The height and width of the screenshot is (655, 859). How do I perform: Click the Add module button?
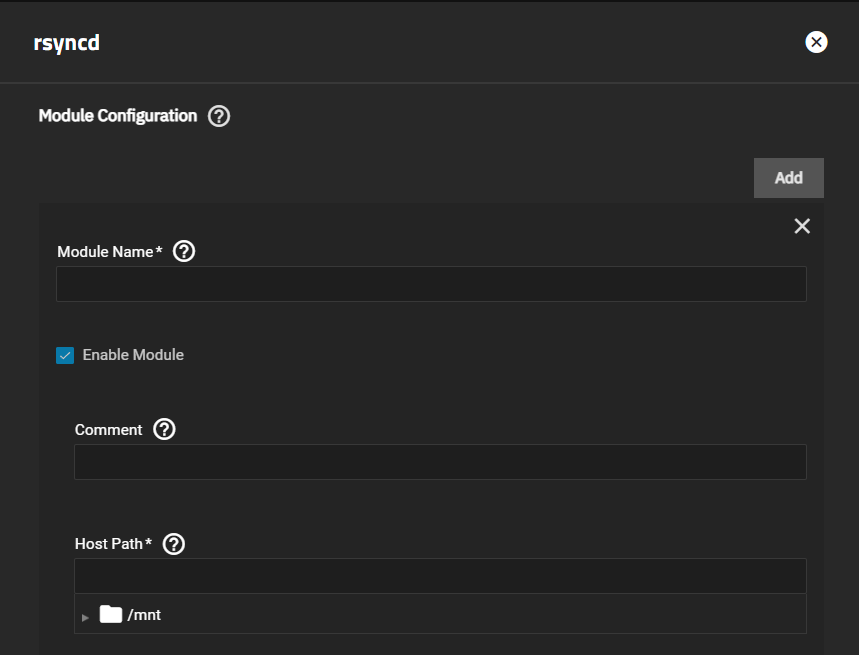point(788,177)
